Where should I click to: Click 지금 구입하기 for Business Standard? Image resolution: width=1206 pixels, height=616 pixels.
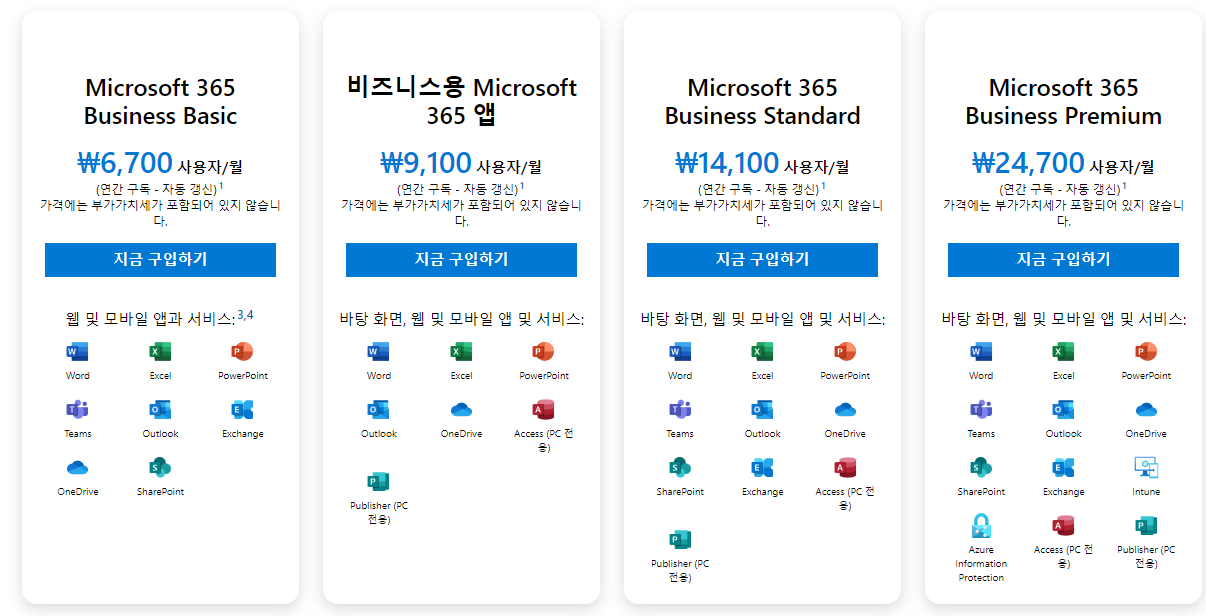(762, 260)
